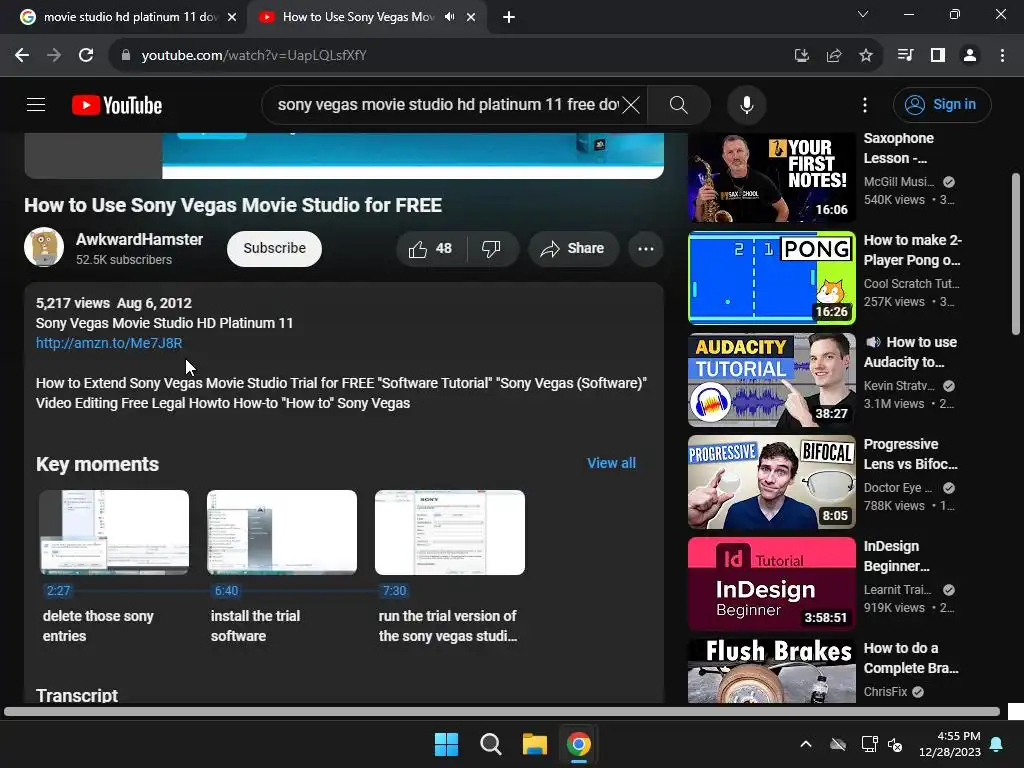Click View all key moments
Viewport: 1024px width, 768px height.
click(611, 463)
